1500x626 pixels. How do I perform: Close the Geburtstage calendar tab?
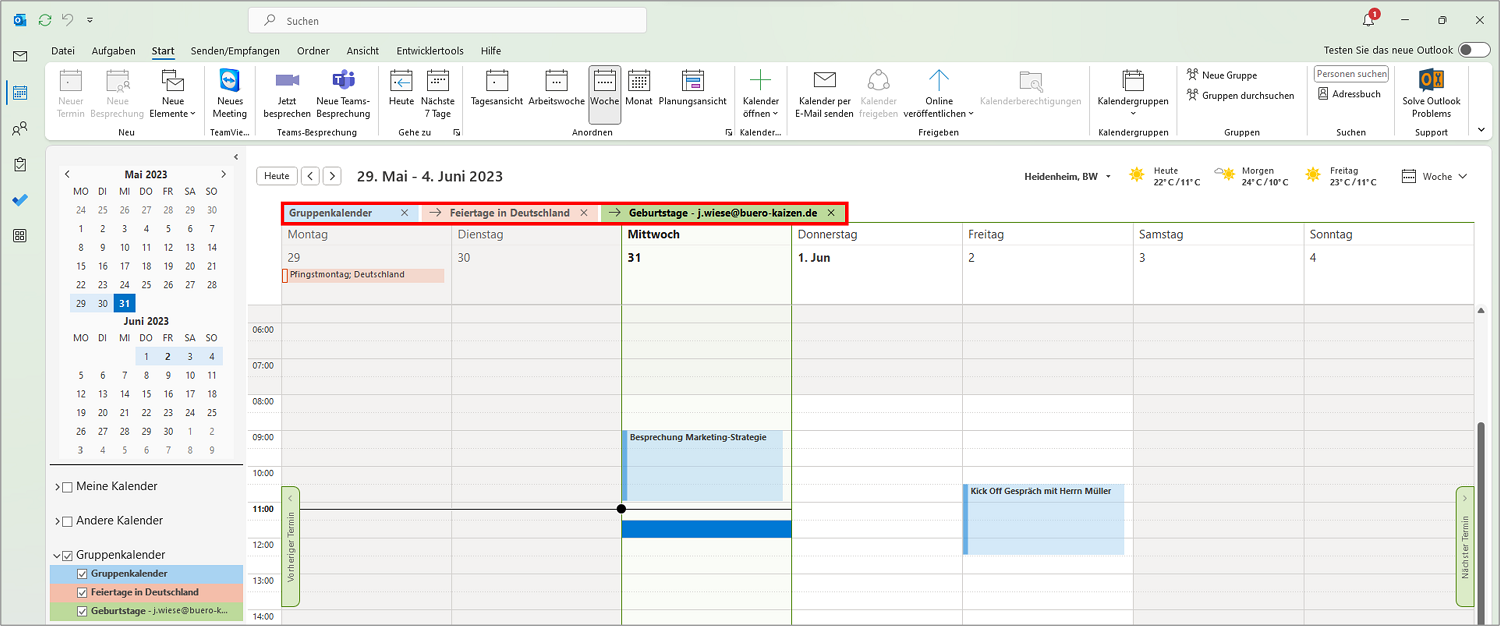coord(831,213)
